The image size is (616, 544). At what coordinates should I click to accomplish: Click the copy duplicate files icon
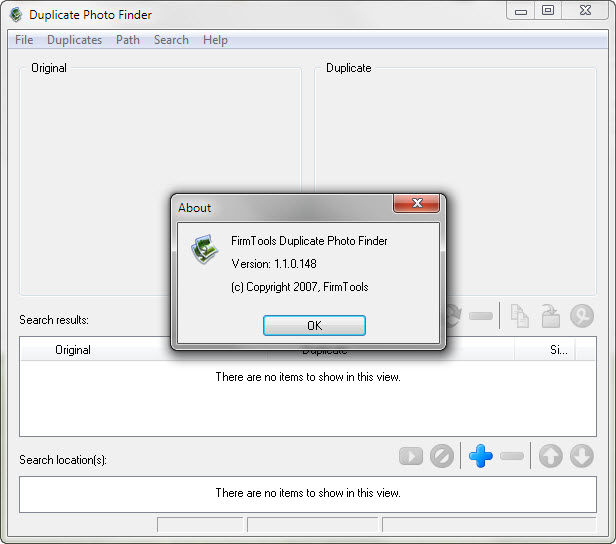tap(519, 316)
